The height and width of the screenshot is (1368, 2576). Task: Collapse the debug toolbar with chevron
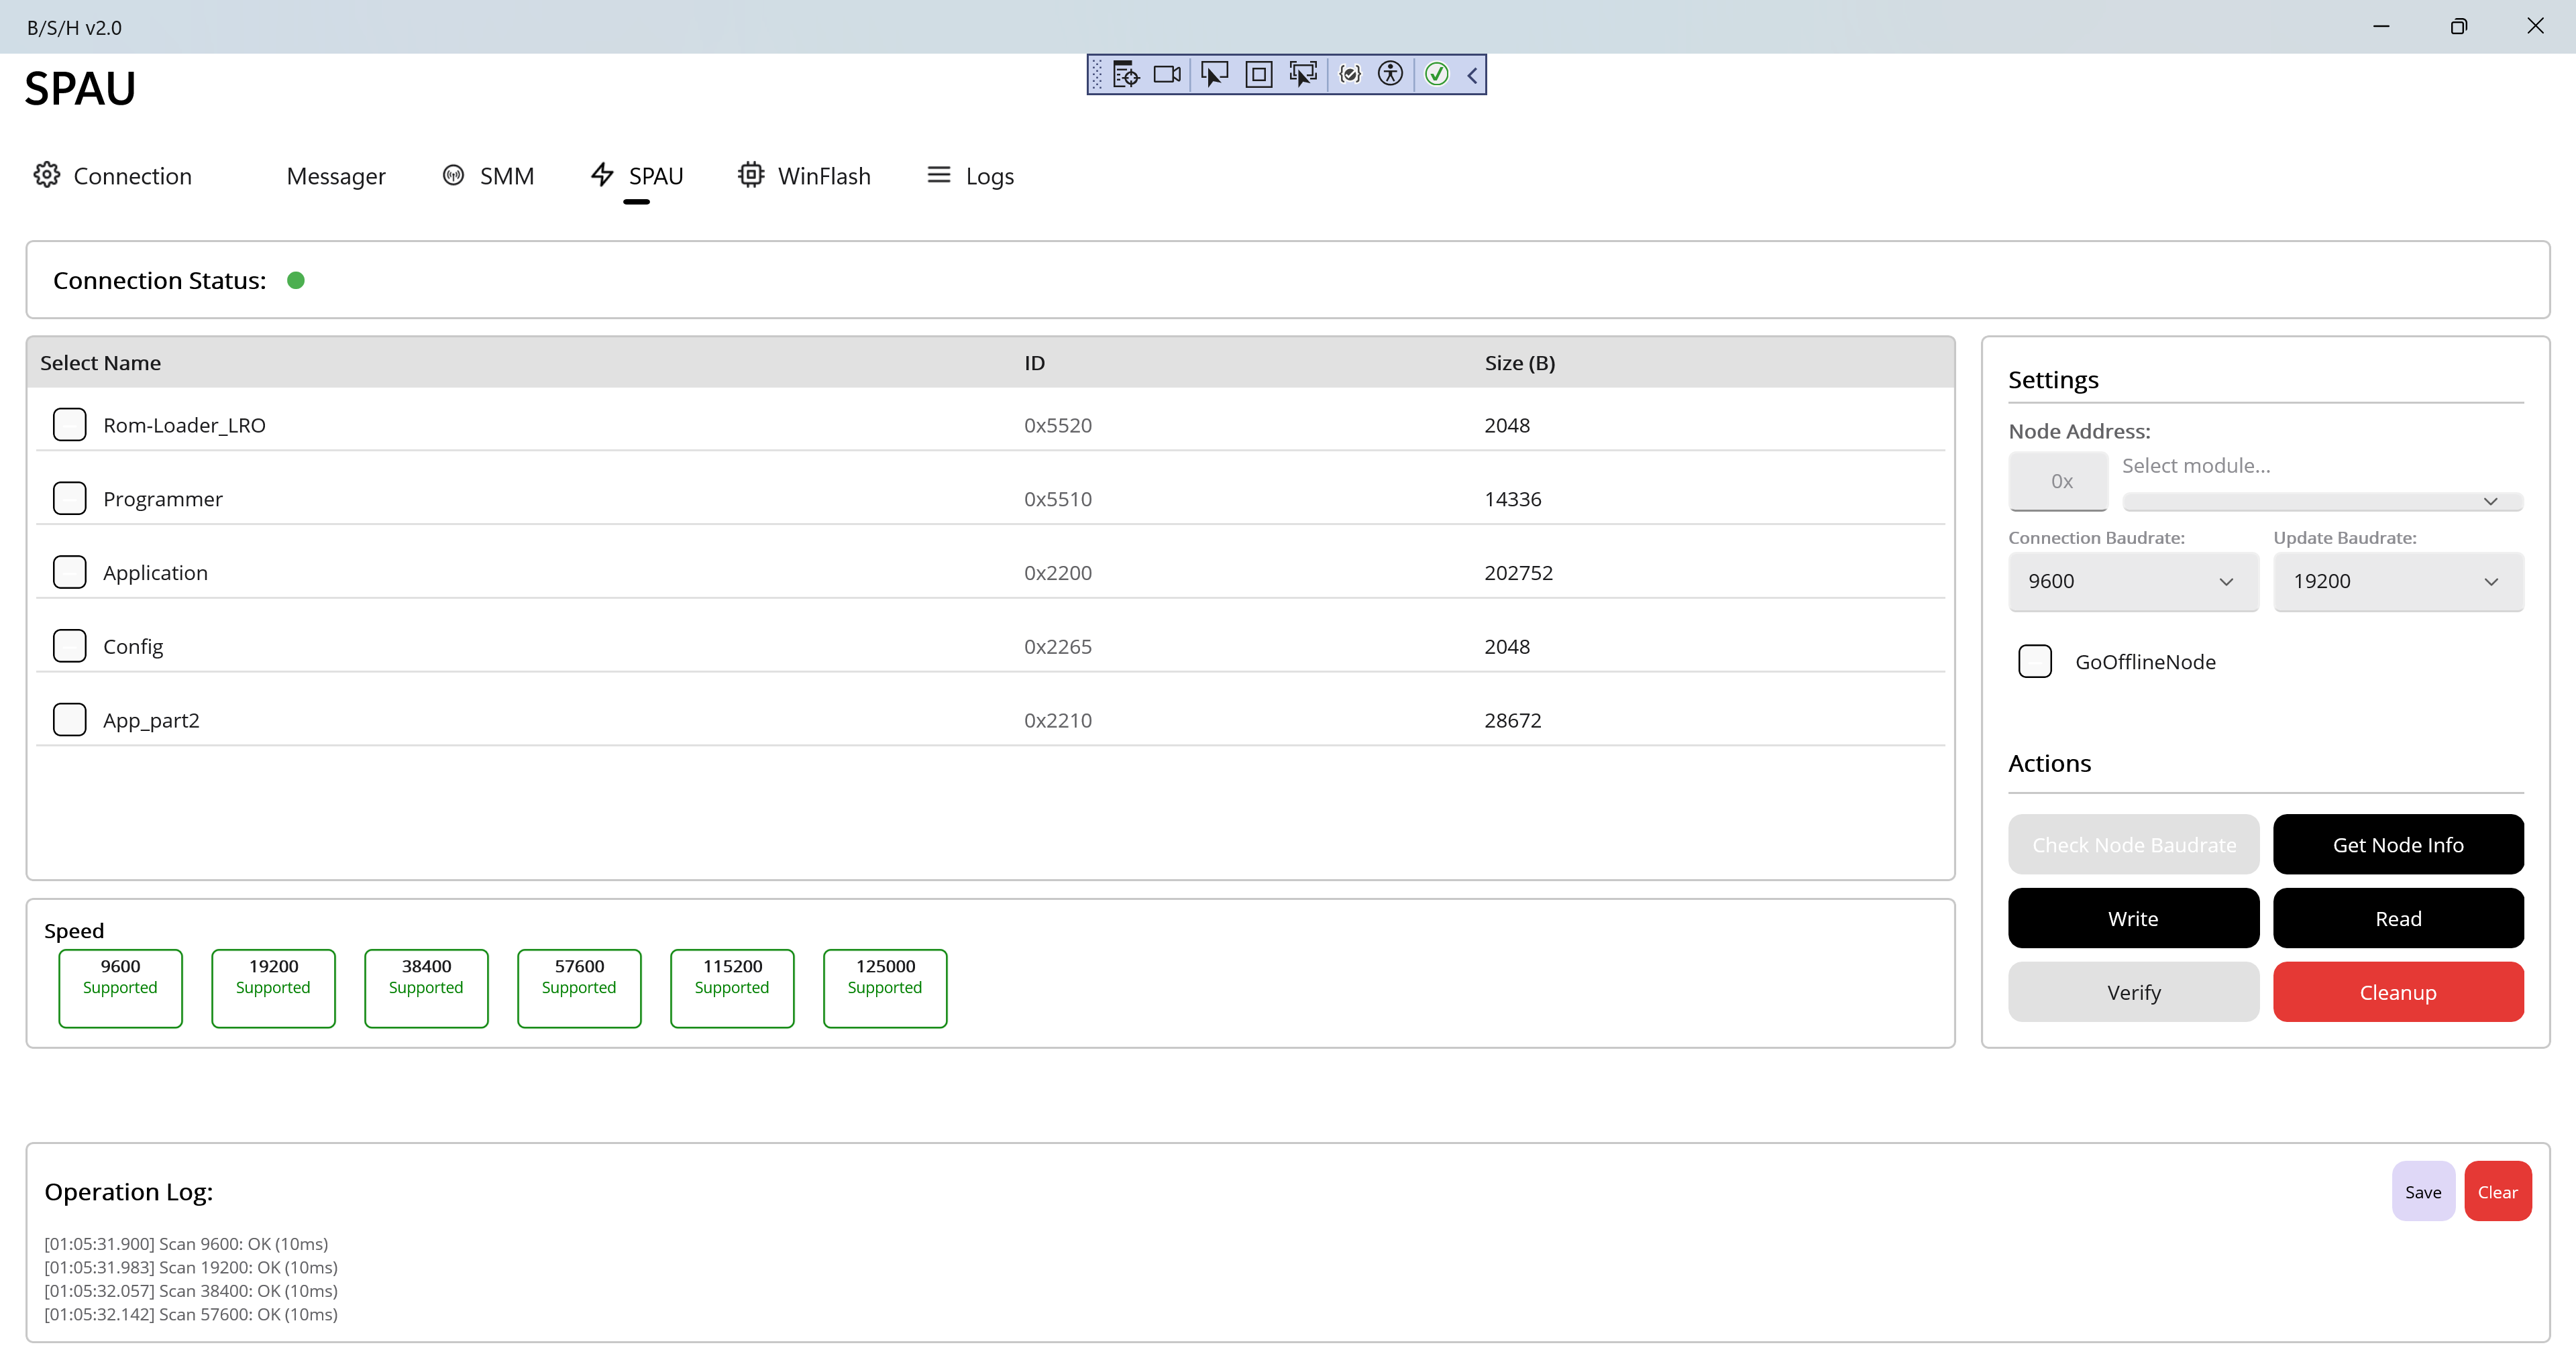point(1472,74)
